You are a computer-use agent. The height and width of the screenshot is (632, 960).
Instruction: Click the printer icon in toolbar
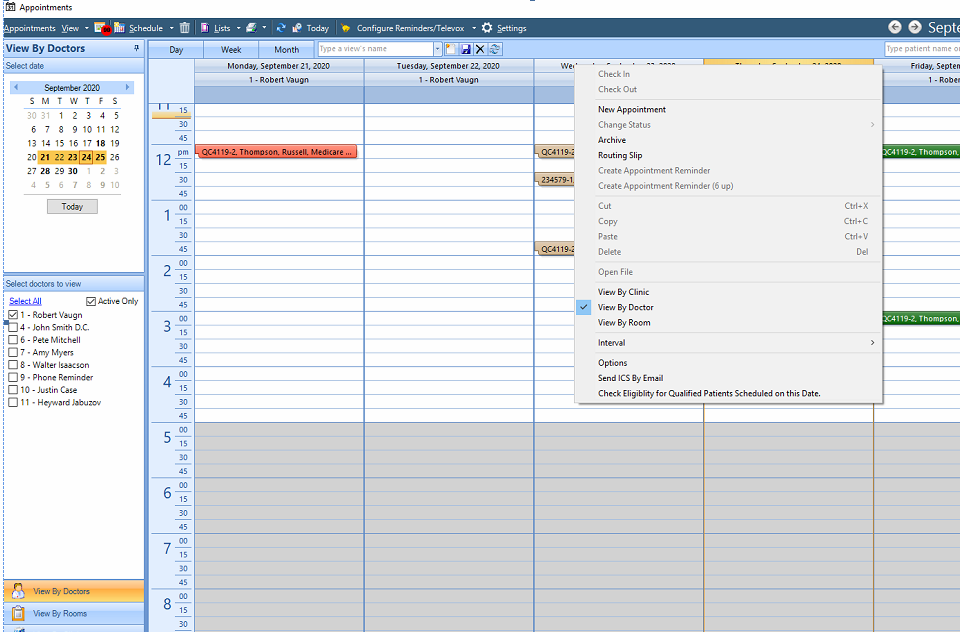point(251,28)
